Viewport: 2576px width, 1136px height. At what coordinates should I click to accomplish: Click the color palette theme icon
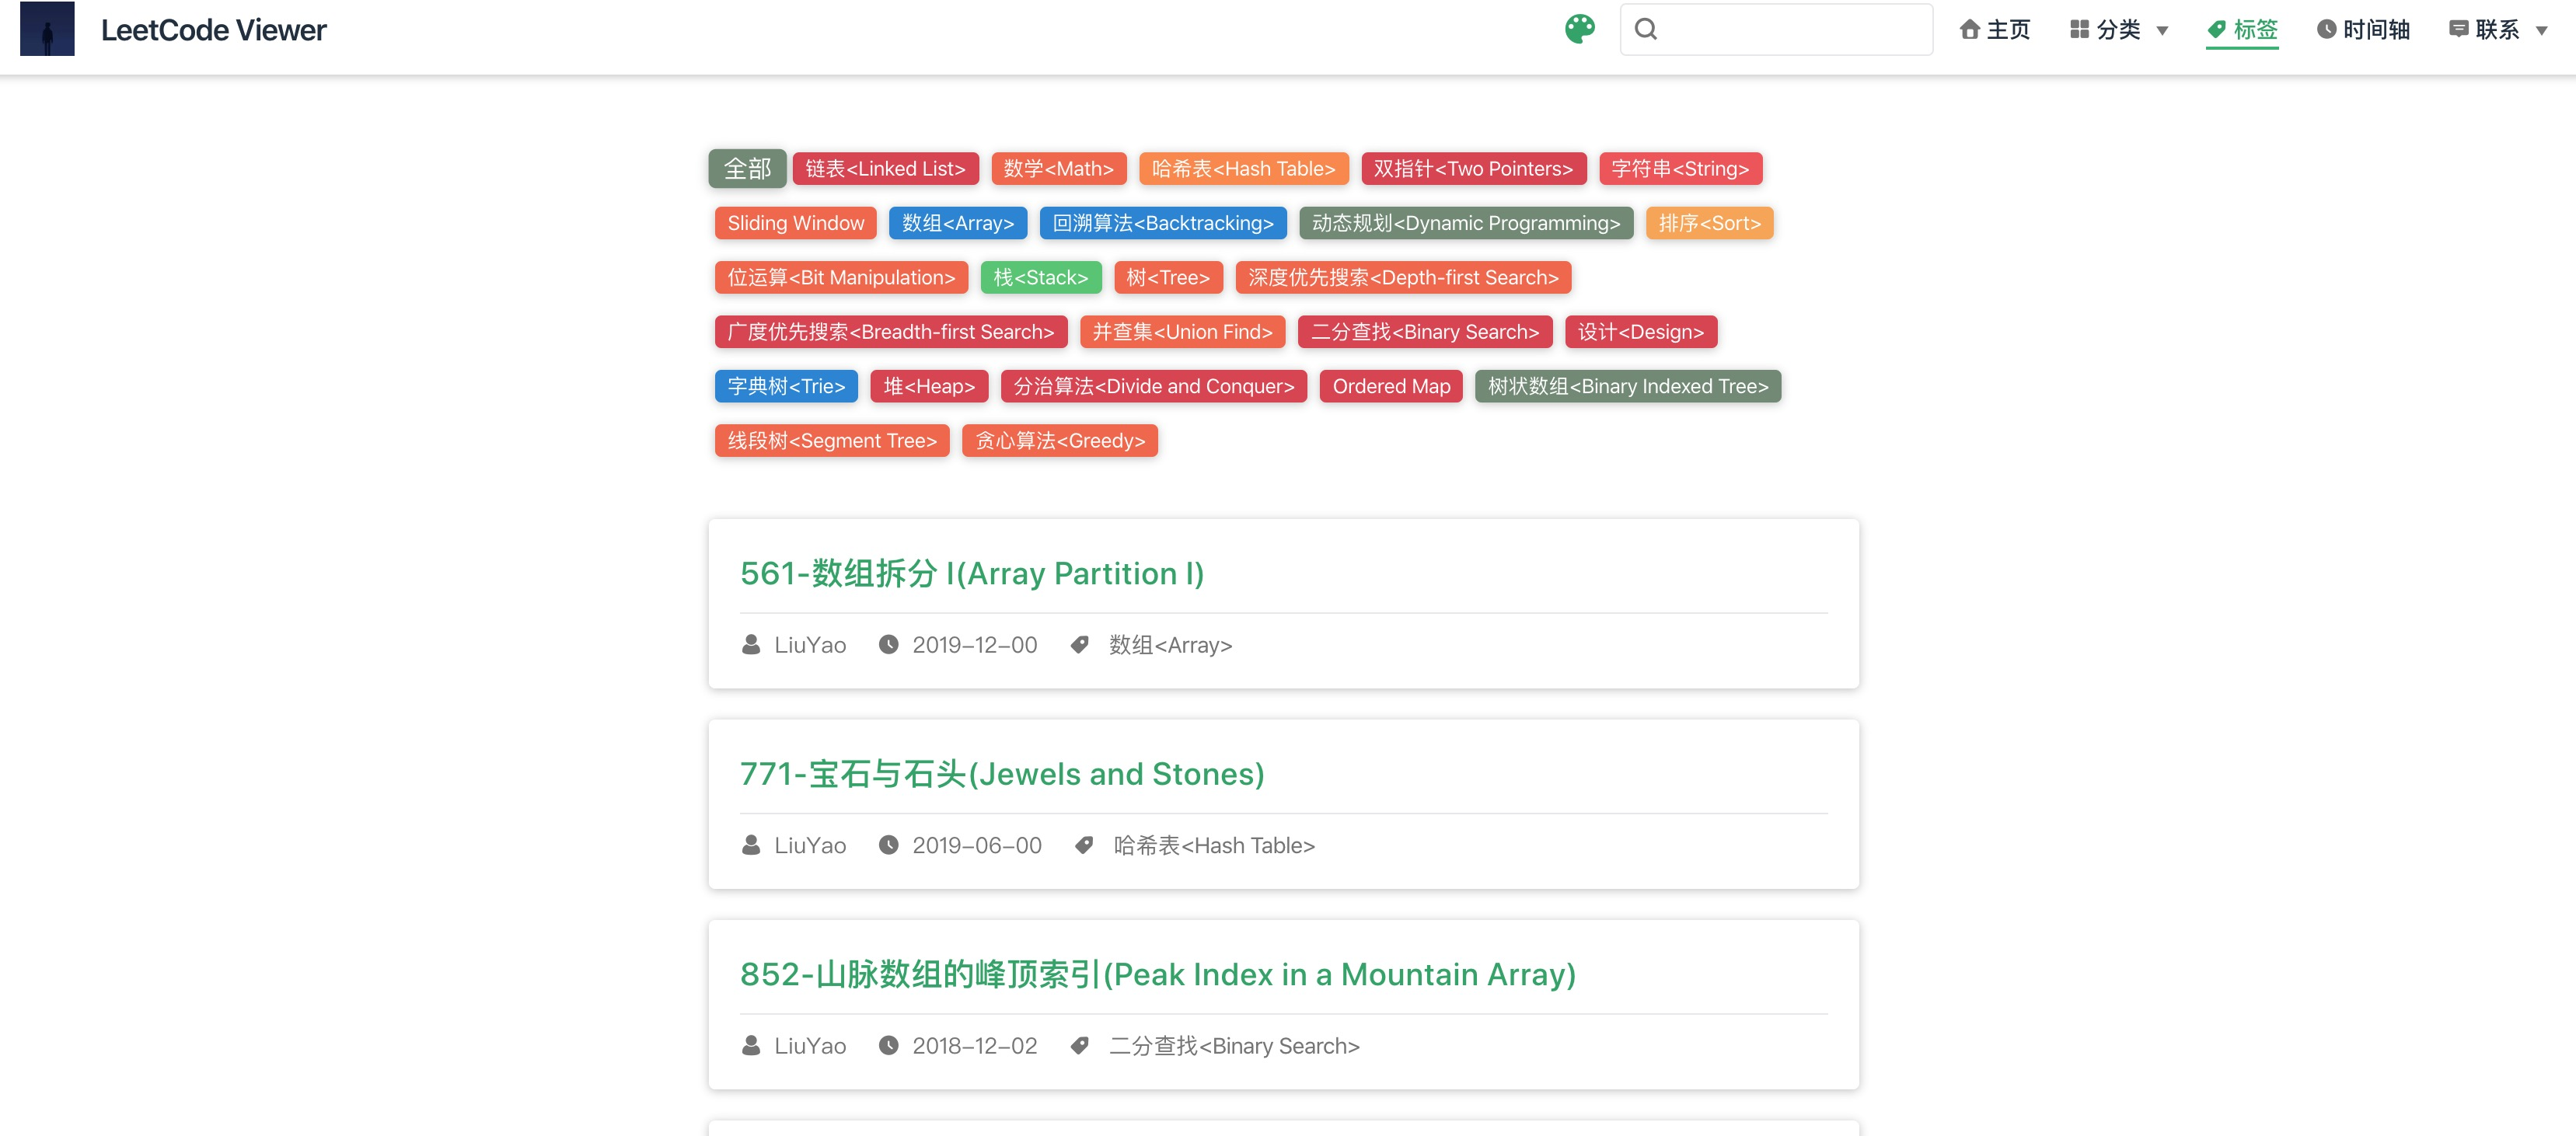coord(1579,29)
